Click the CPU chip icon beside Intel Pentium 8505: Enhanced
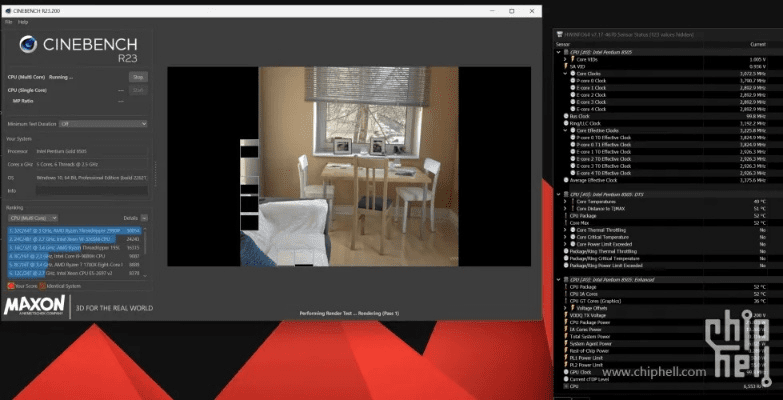The height and width of the screenshot is (400, 783). pos(567,279)
